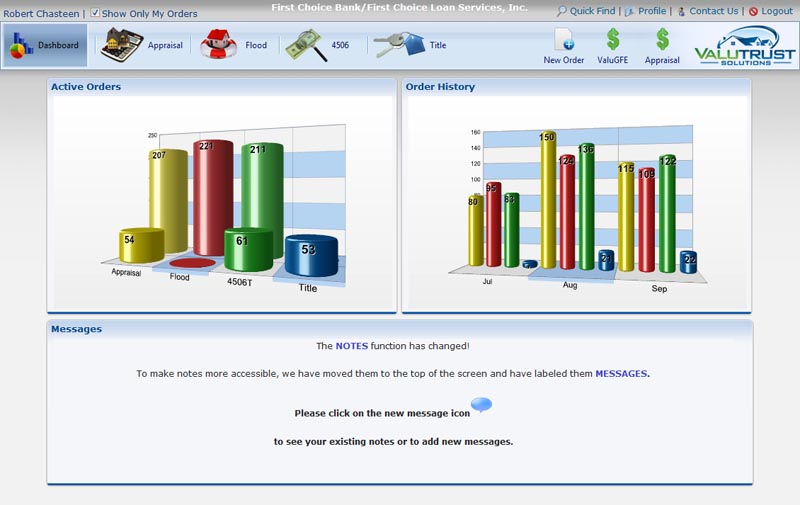This screenshot has height=505, width=800.
Task: Click the Contact Us link
Action: [x=713, y=11]
